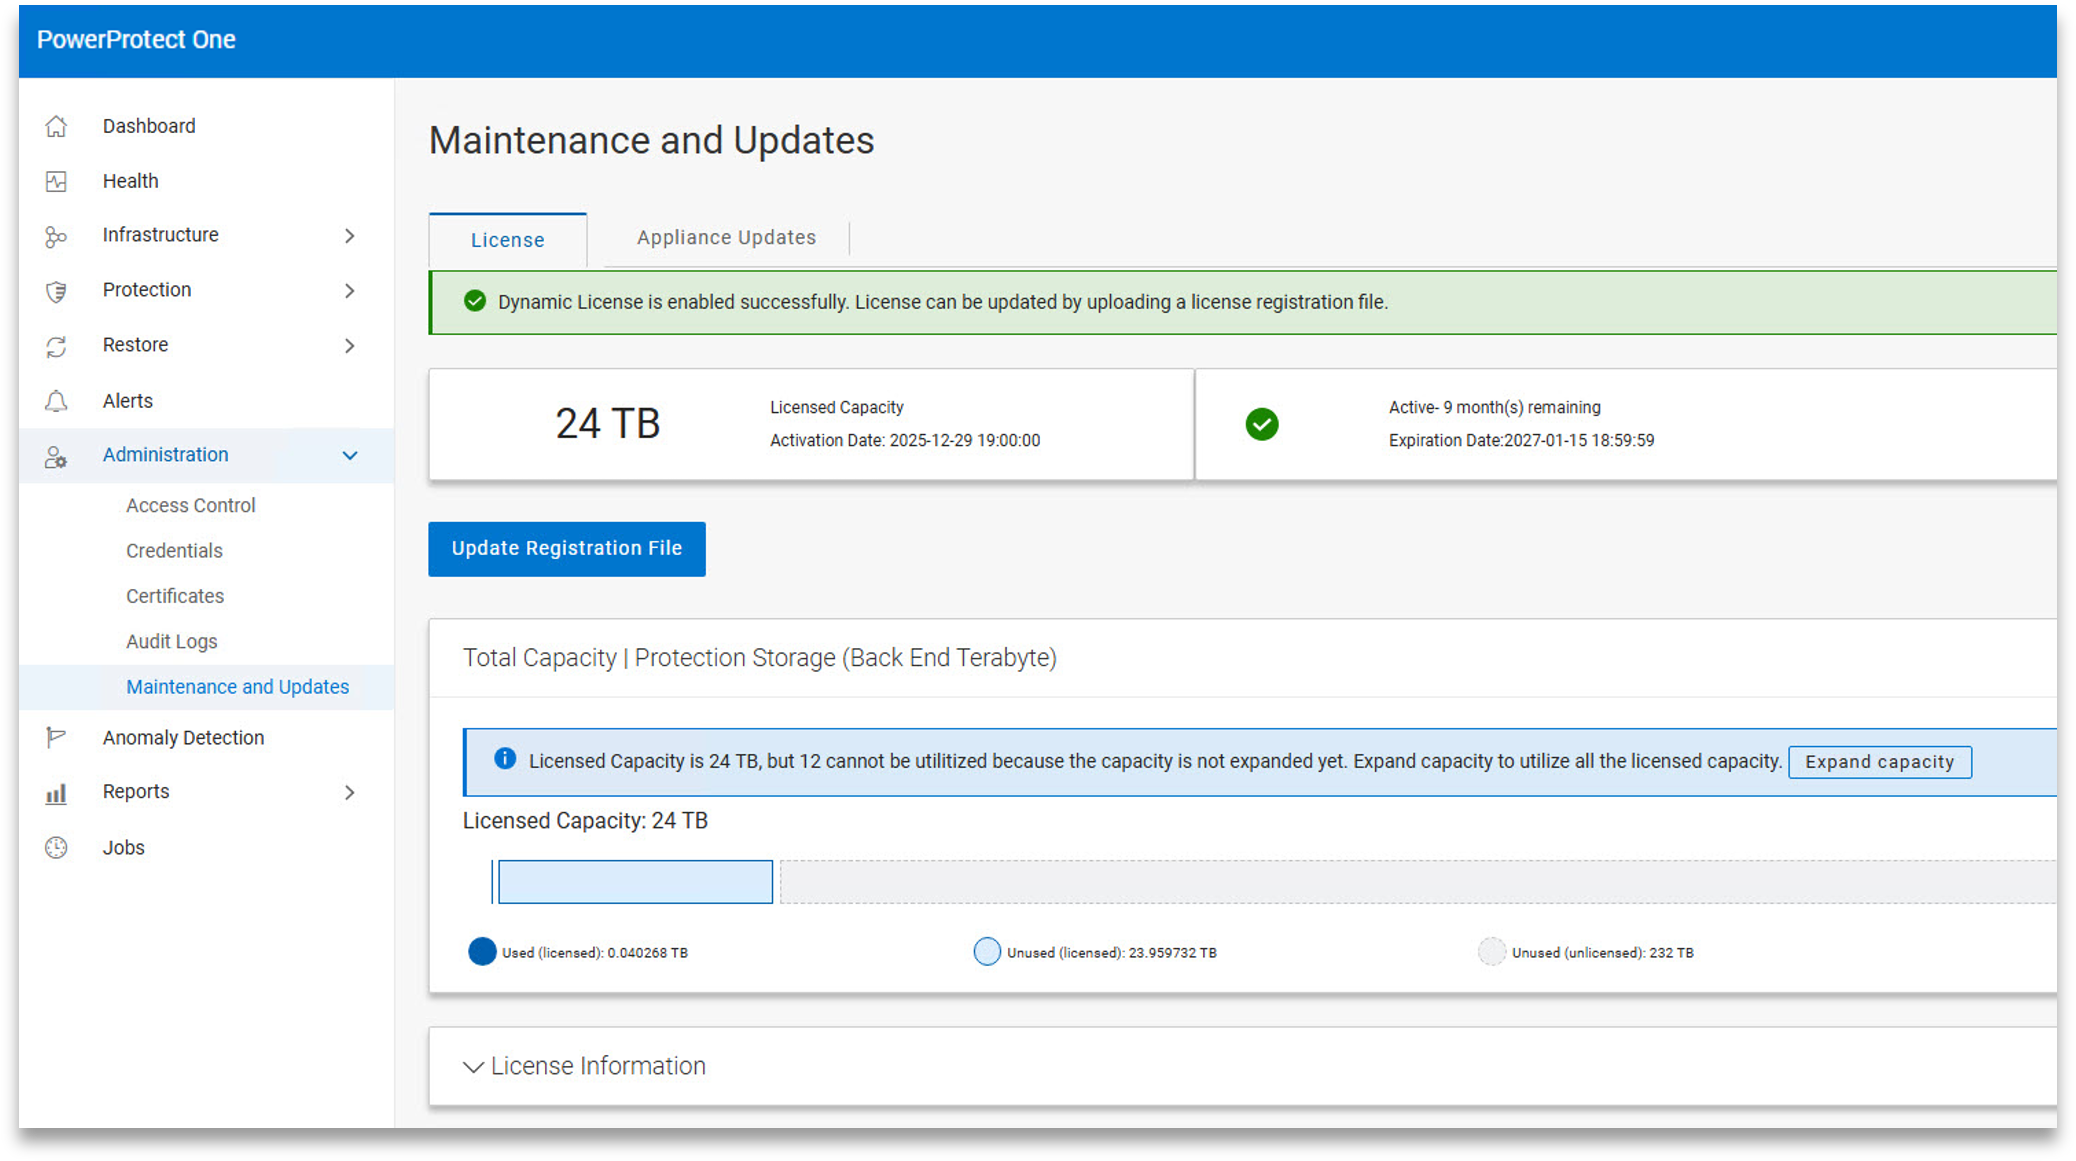
Task: Collapse the License Information section chevron
Action: pos(473,1067)
